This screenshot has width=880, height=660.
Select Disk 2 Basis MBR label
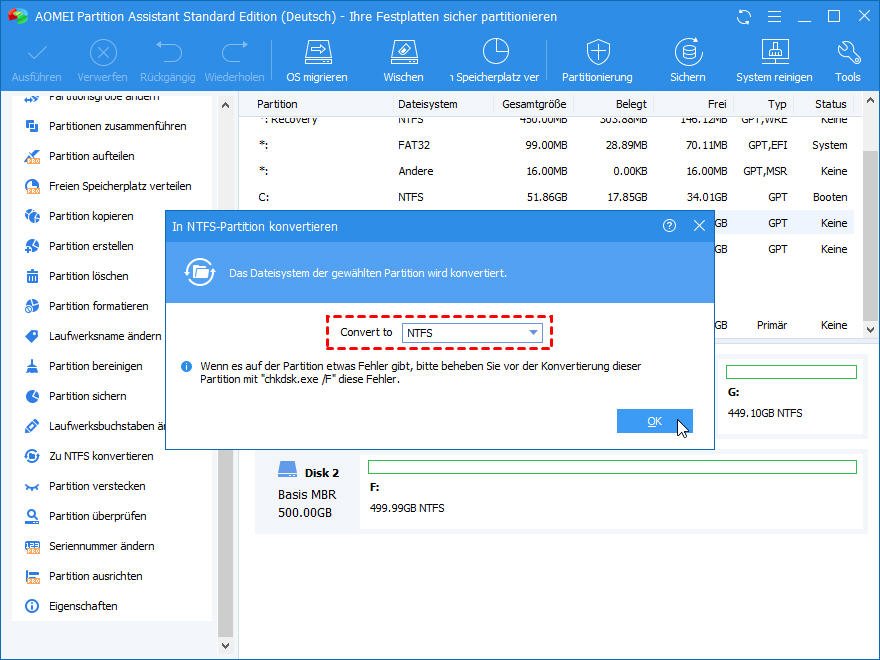[308, 492]
